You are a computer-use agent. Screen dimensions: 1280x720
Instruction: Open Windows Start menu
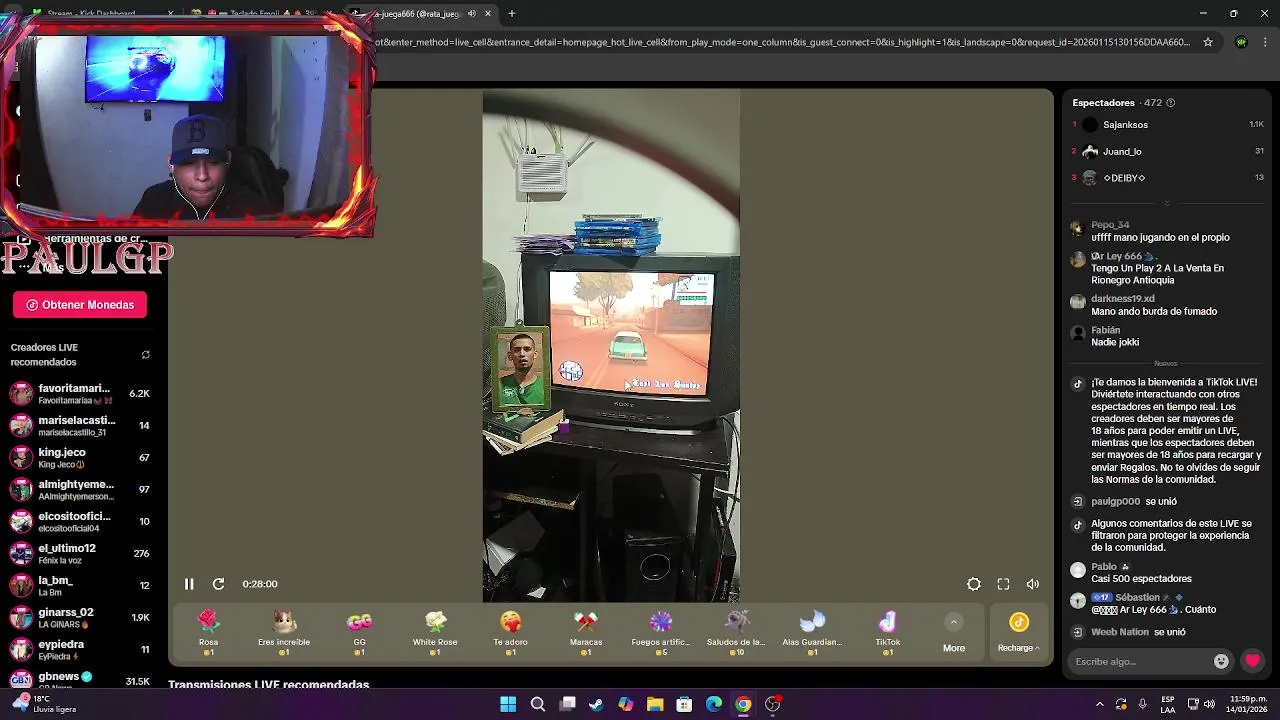pos(508,704)
